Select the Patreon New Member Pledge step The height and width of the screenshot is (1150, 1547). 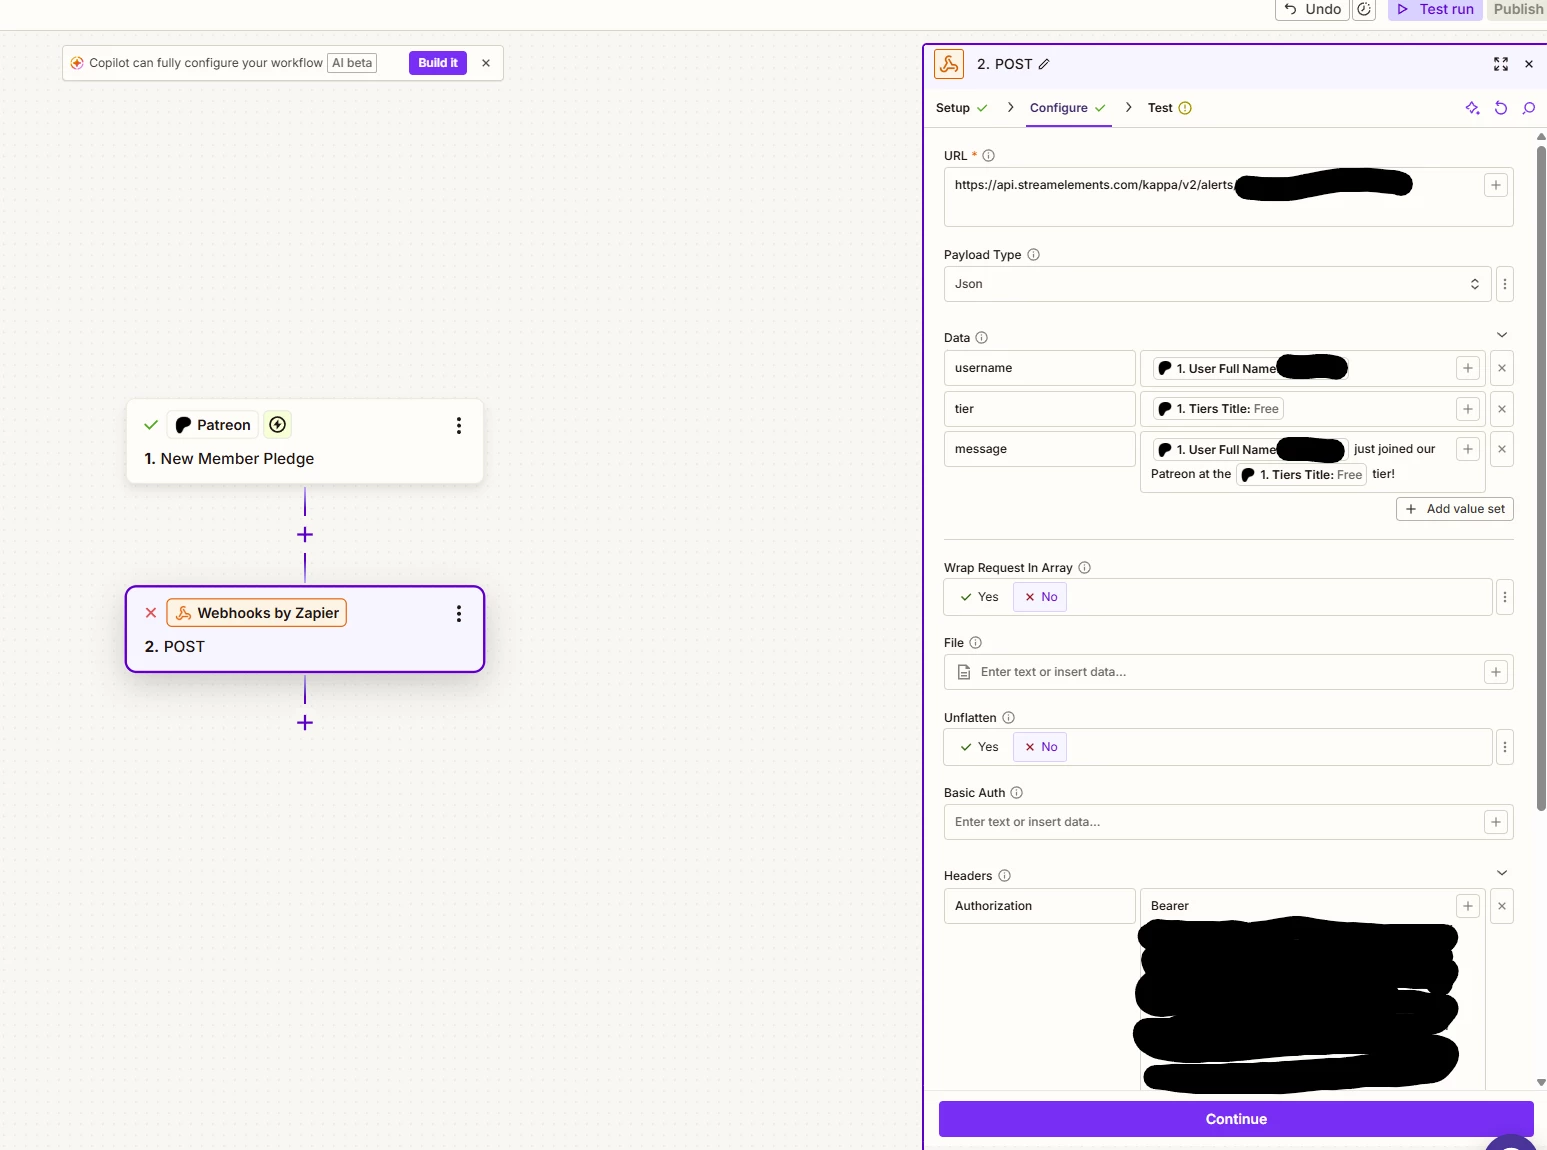pyautogui.click(x=305, y=441)
